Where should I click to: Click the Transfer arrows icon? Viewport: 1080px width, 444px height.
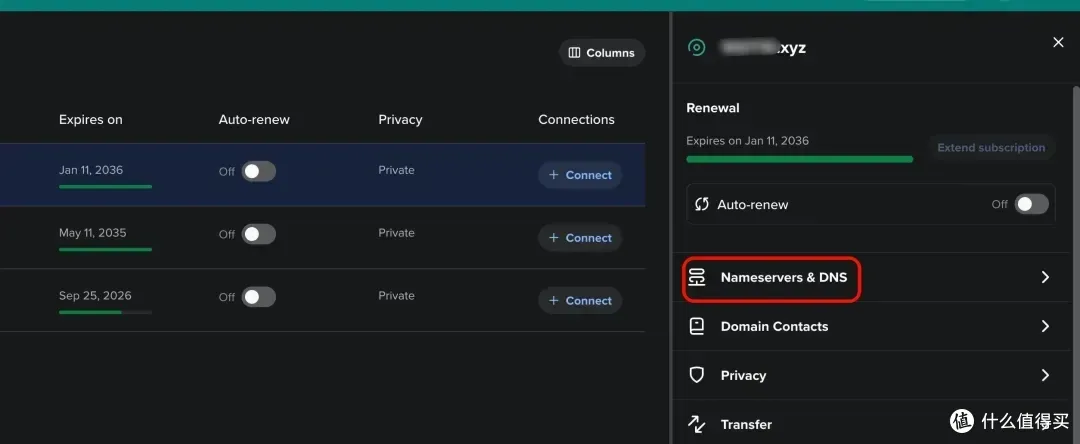tap(697, 424)
